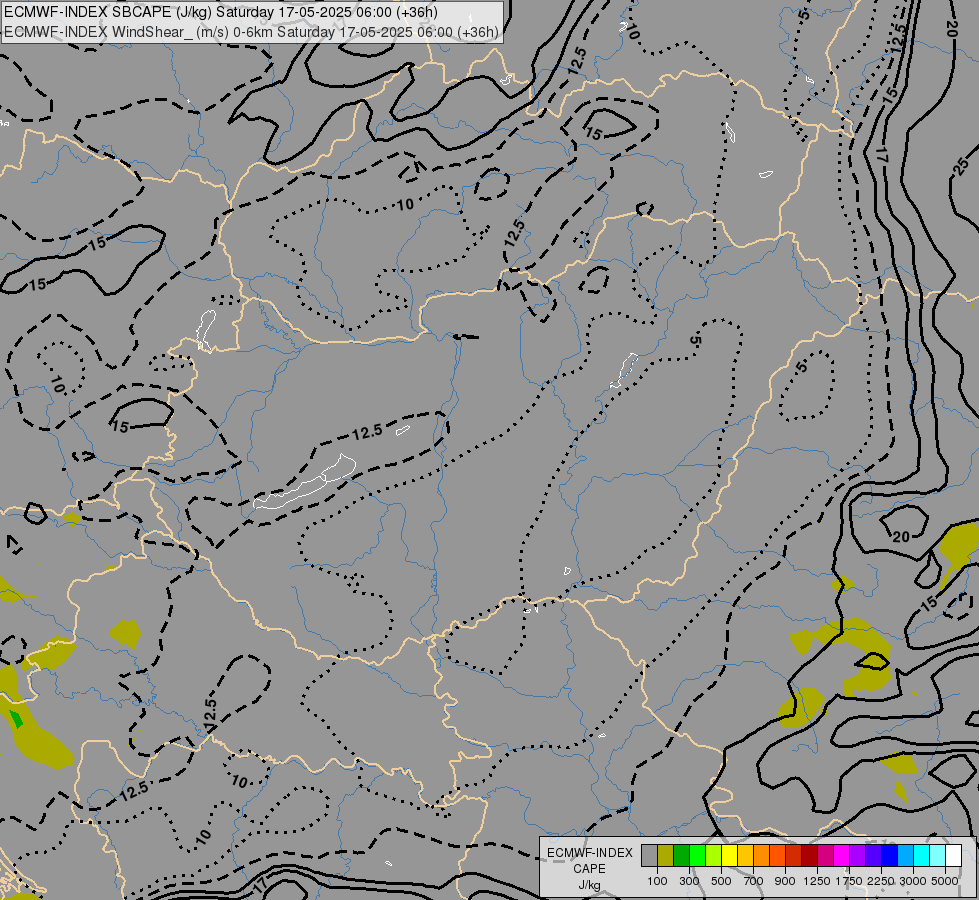Choose the lime yellow-green legend swatch

click(714, 855)
